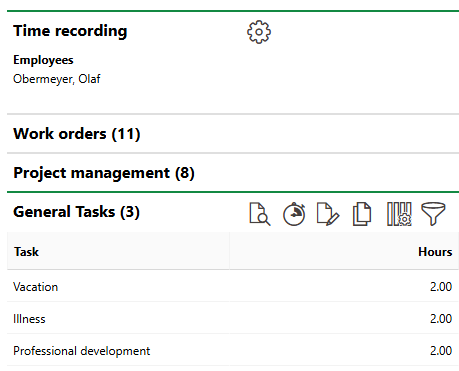The width and height of the screenshot is (459, 371).
Task: Collapse the Time recording section header
Action: pos(70,31)
